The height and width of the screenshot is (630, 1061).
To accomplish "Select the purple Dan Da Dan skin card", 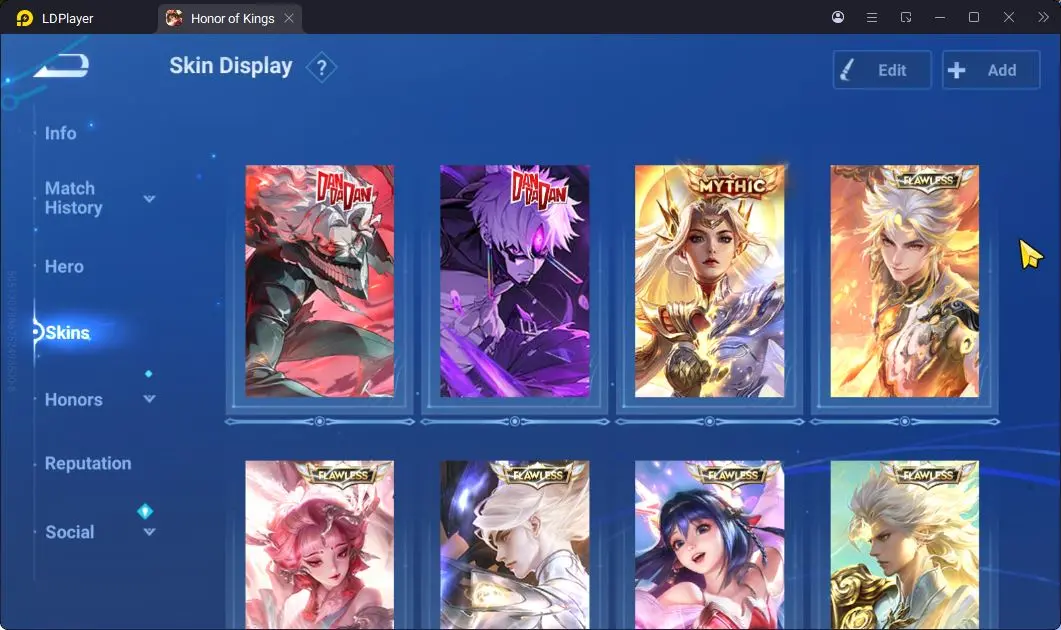I will pos(514,281).
